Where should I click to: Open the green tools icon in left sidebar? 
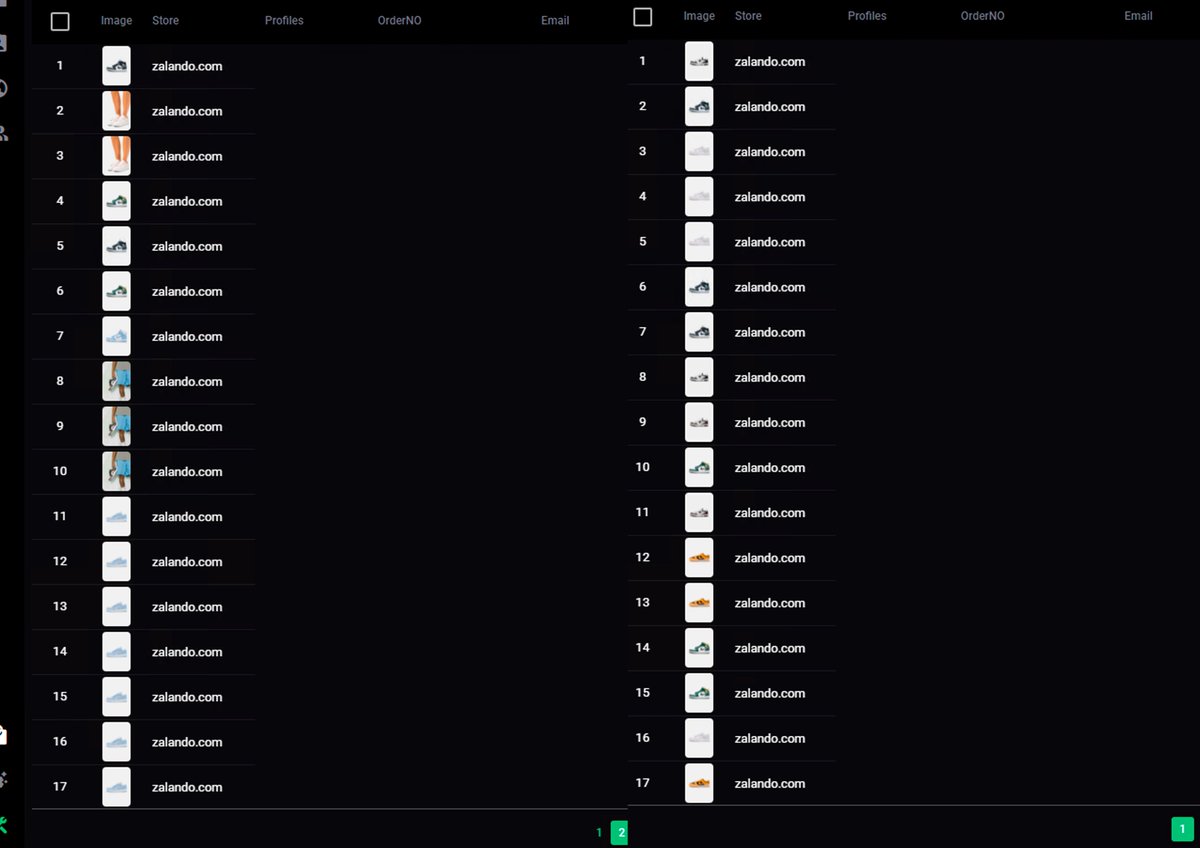(x=3, y=826)
